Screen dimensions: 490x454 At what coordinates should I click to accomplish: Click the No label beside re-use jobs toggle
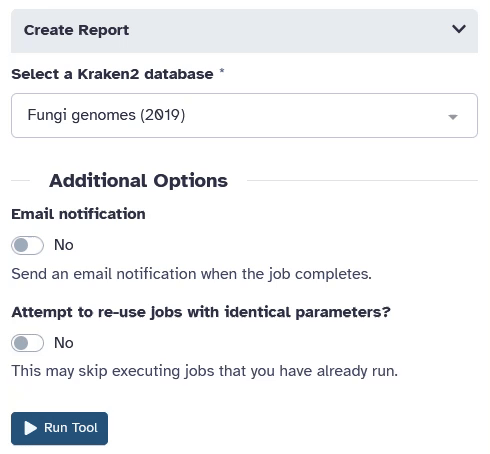click(x=64, y=343)
